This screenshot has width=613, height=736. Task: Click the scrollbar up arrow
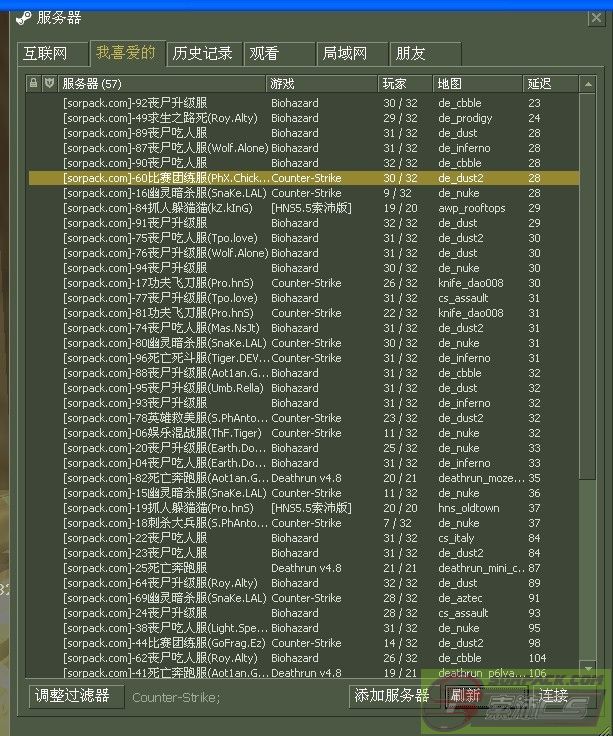coord(588,83)
